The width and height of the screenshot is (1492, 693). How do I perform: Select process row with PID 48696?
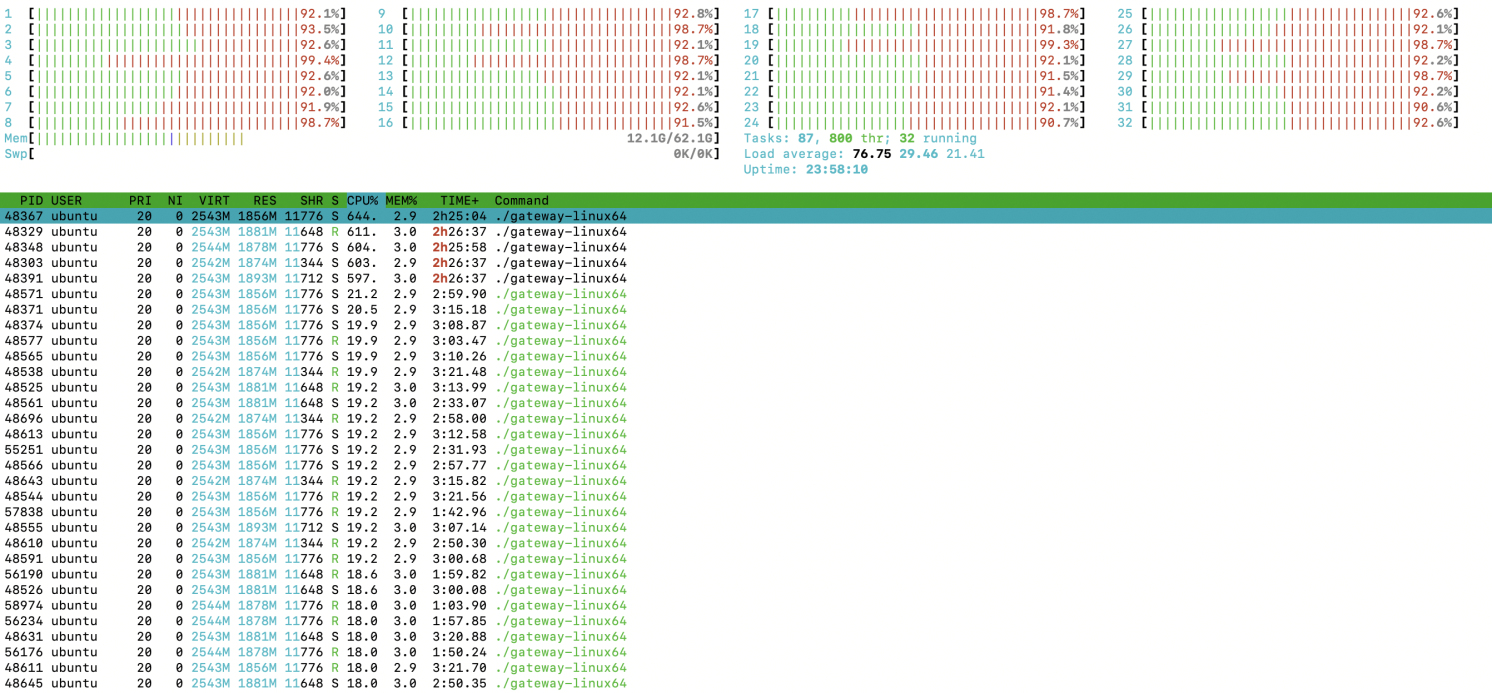tap(746, 418)
